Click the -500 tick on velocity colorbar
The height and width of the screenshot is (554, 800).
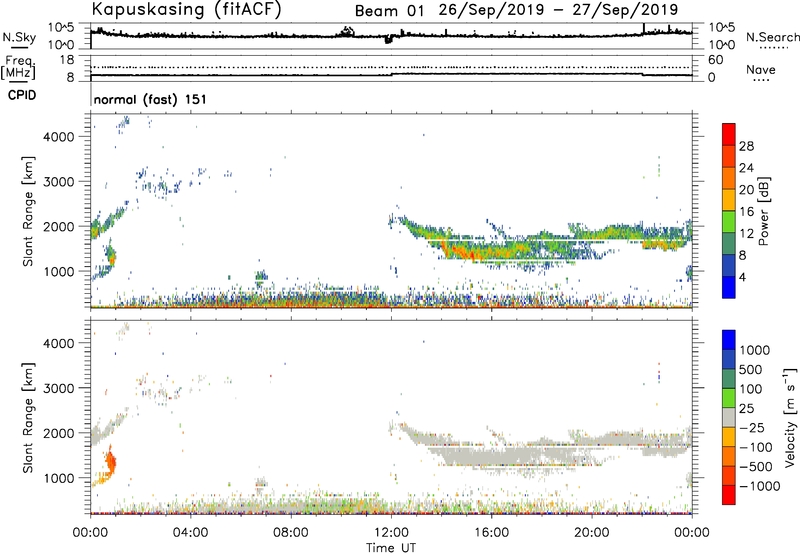(x=755, y=466)
